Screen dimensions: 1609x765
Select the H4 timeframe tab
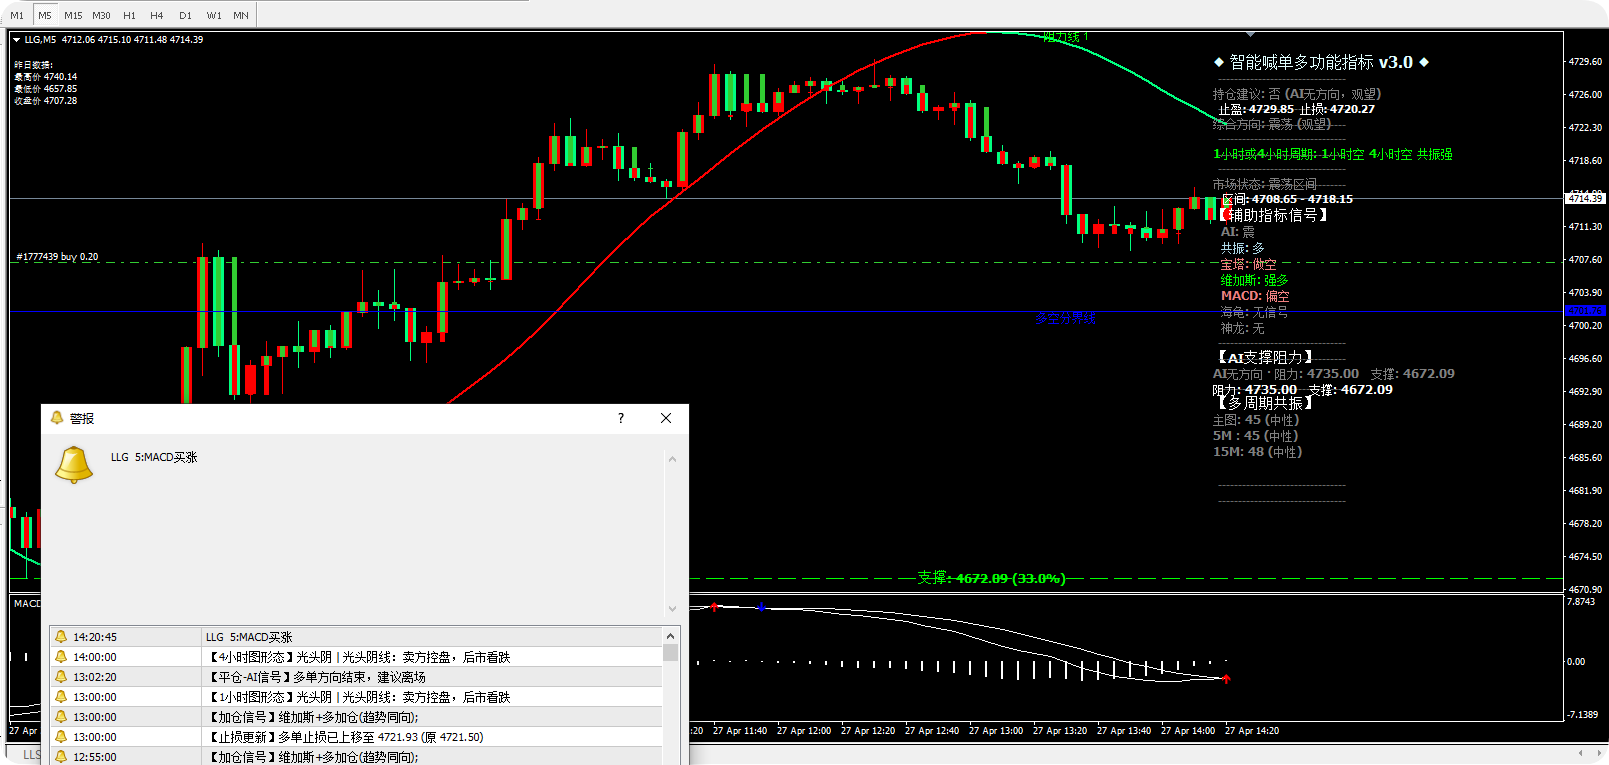tap(157, 15)
